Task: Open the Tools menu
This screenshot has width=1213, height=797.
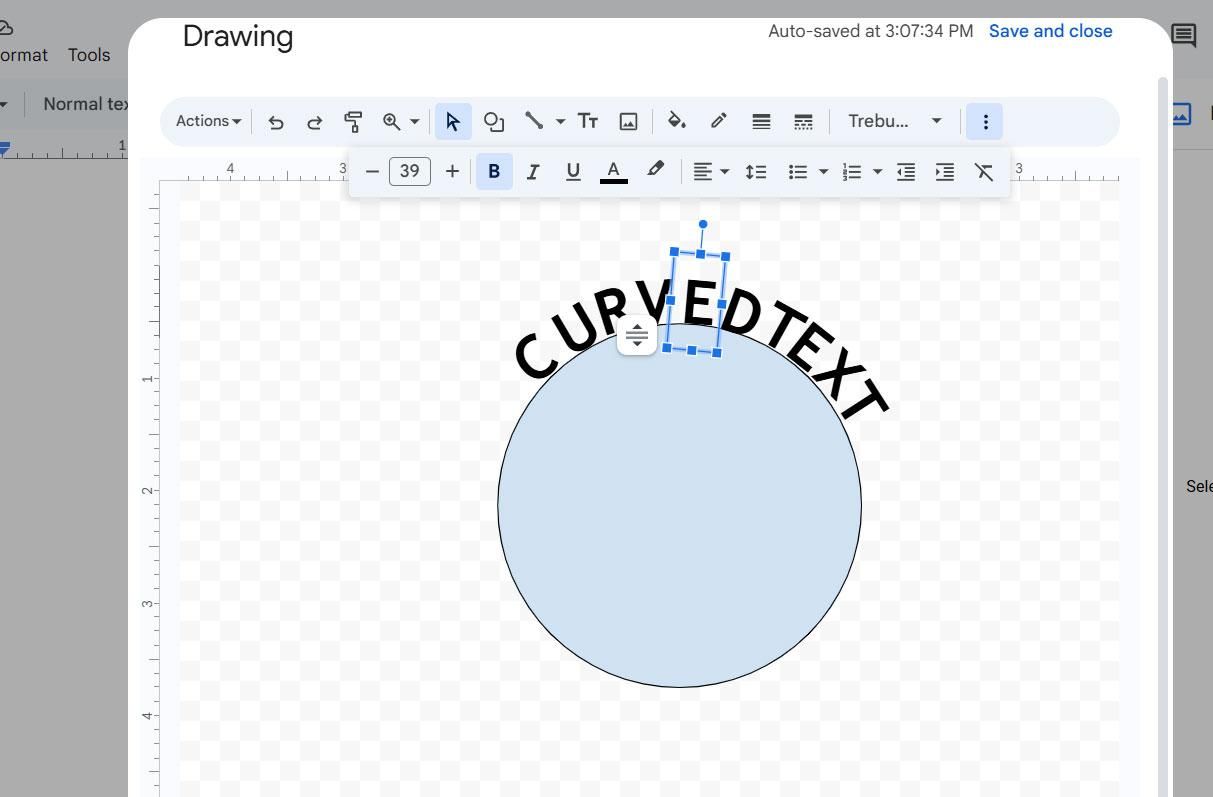Action: click(x=88, y=55)
